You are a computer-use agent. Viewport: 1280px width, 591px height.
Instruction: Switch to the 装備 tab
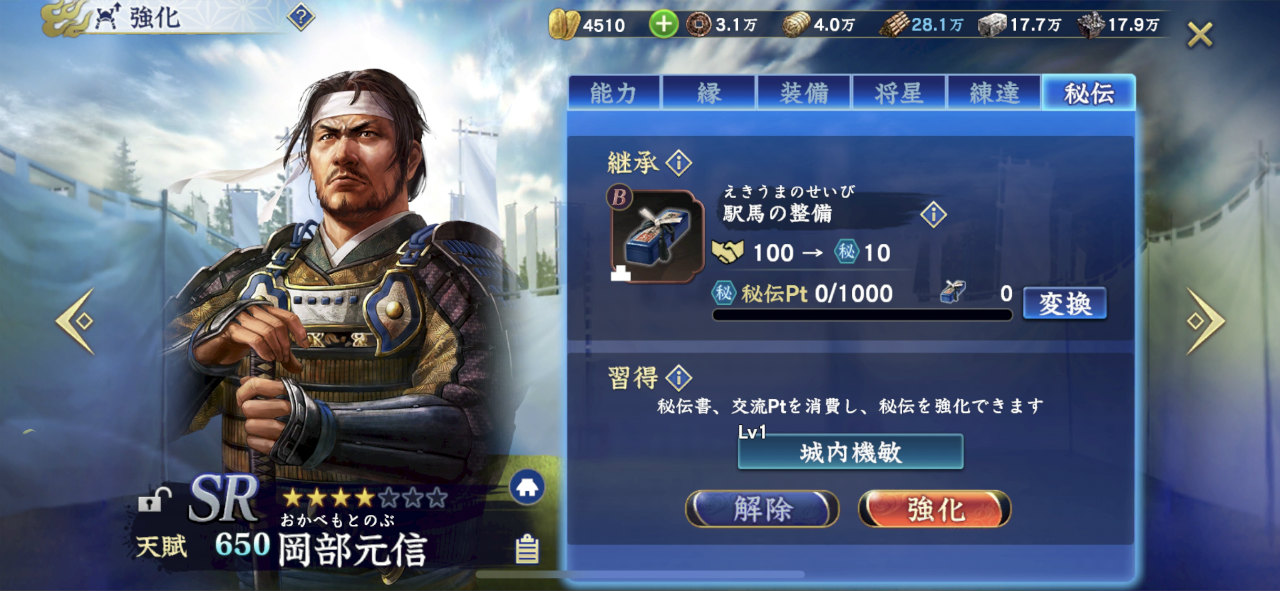(804, 93)
